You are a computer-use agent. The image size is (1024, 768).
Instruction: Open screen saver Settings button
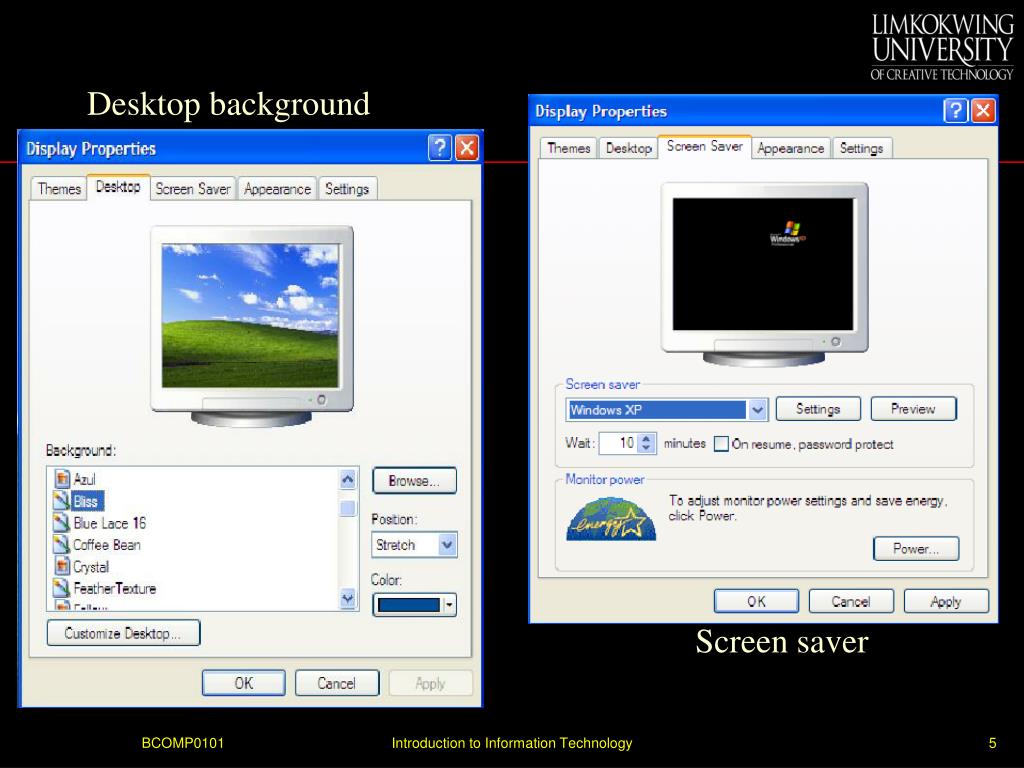[x=818, y=409]
